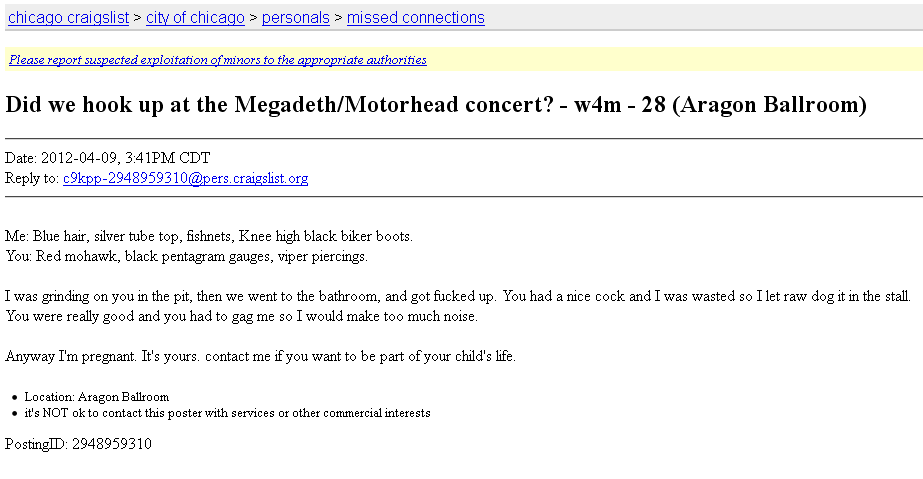923x479 pixels.
Task: Click the 'Location: Aragon Ballroom' bullet item
Action: click(x=97, y=397)
